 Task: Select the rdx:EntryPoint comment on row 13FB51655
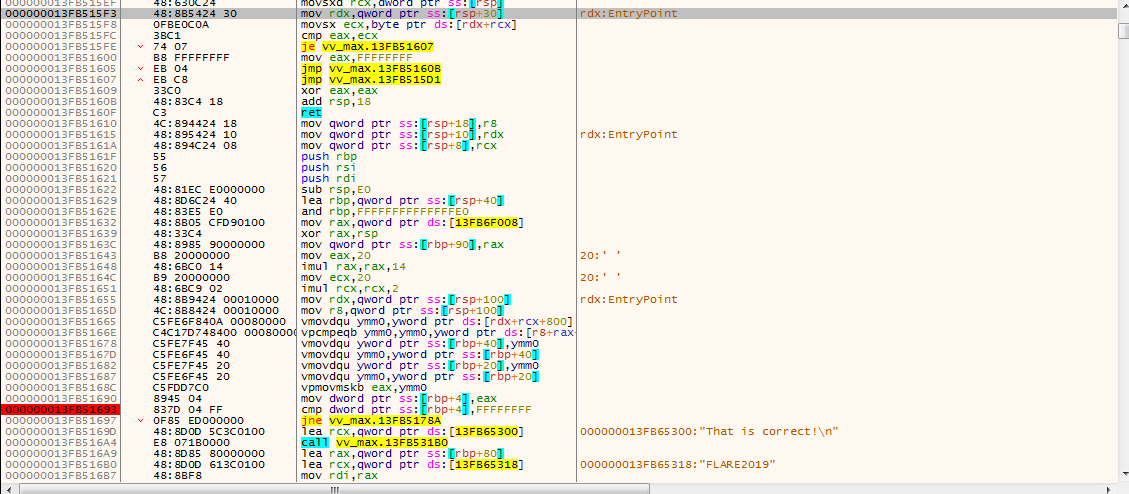(629, 299)
